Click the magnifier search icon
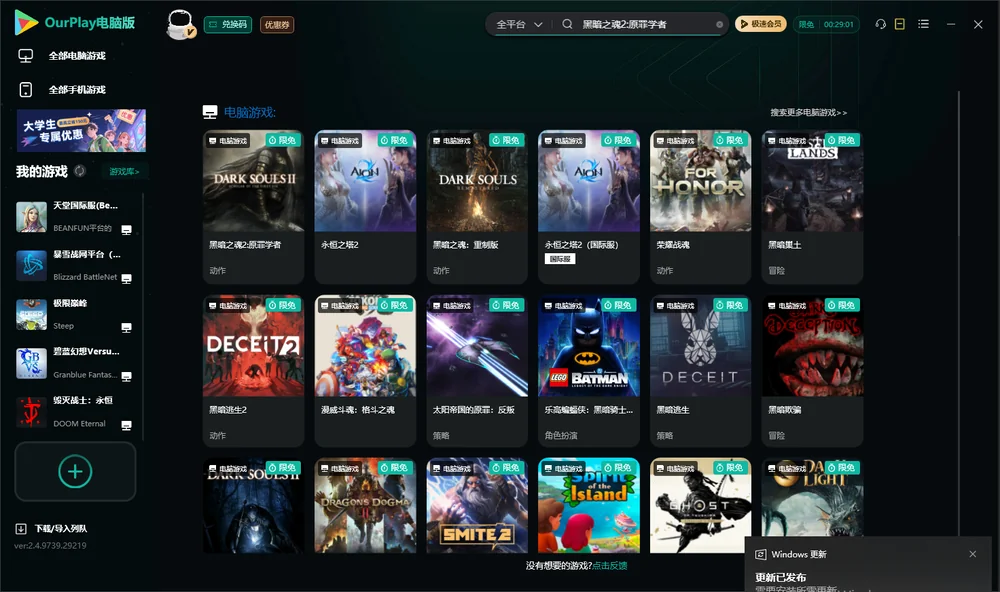This screenshot has height=592, width=1000. (x=567, y=24)
